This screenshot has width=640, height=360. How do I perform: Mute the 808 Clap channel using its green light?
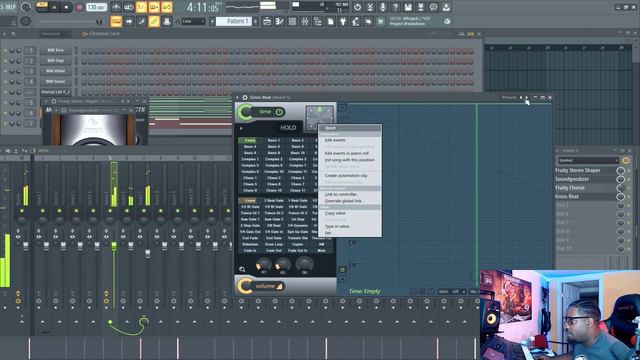(5, 60)
